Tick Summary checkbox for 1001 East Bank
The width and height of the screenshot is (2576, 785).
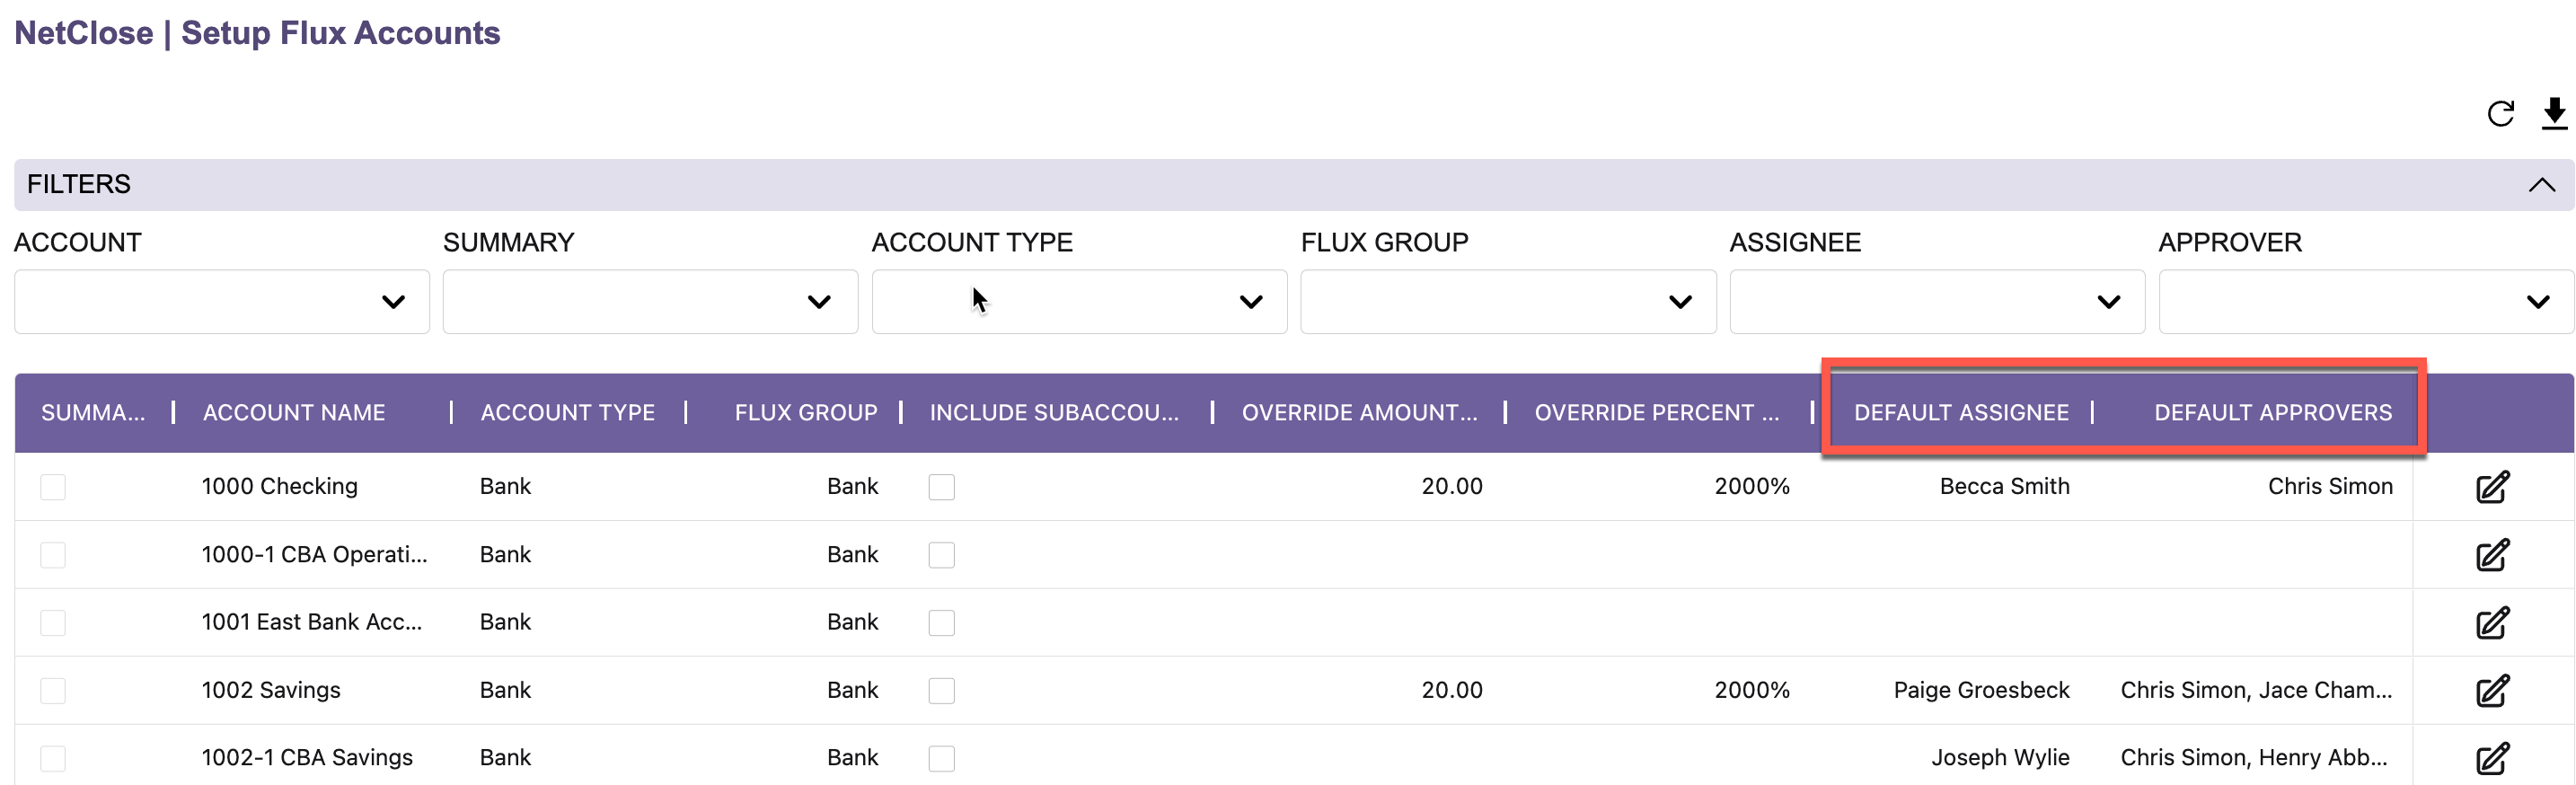(x=53, y=623)
